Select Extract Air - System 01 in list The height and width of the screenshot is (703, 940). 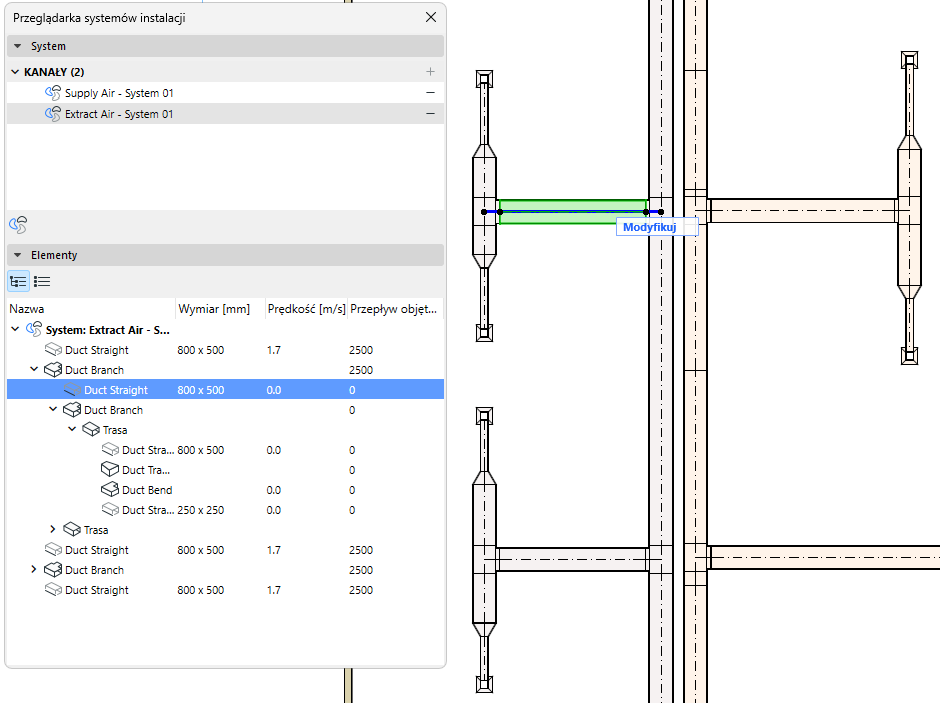click(119, 114)
